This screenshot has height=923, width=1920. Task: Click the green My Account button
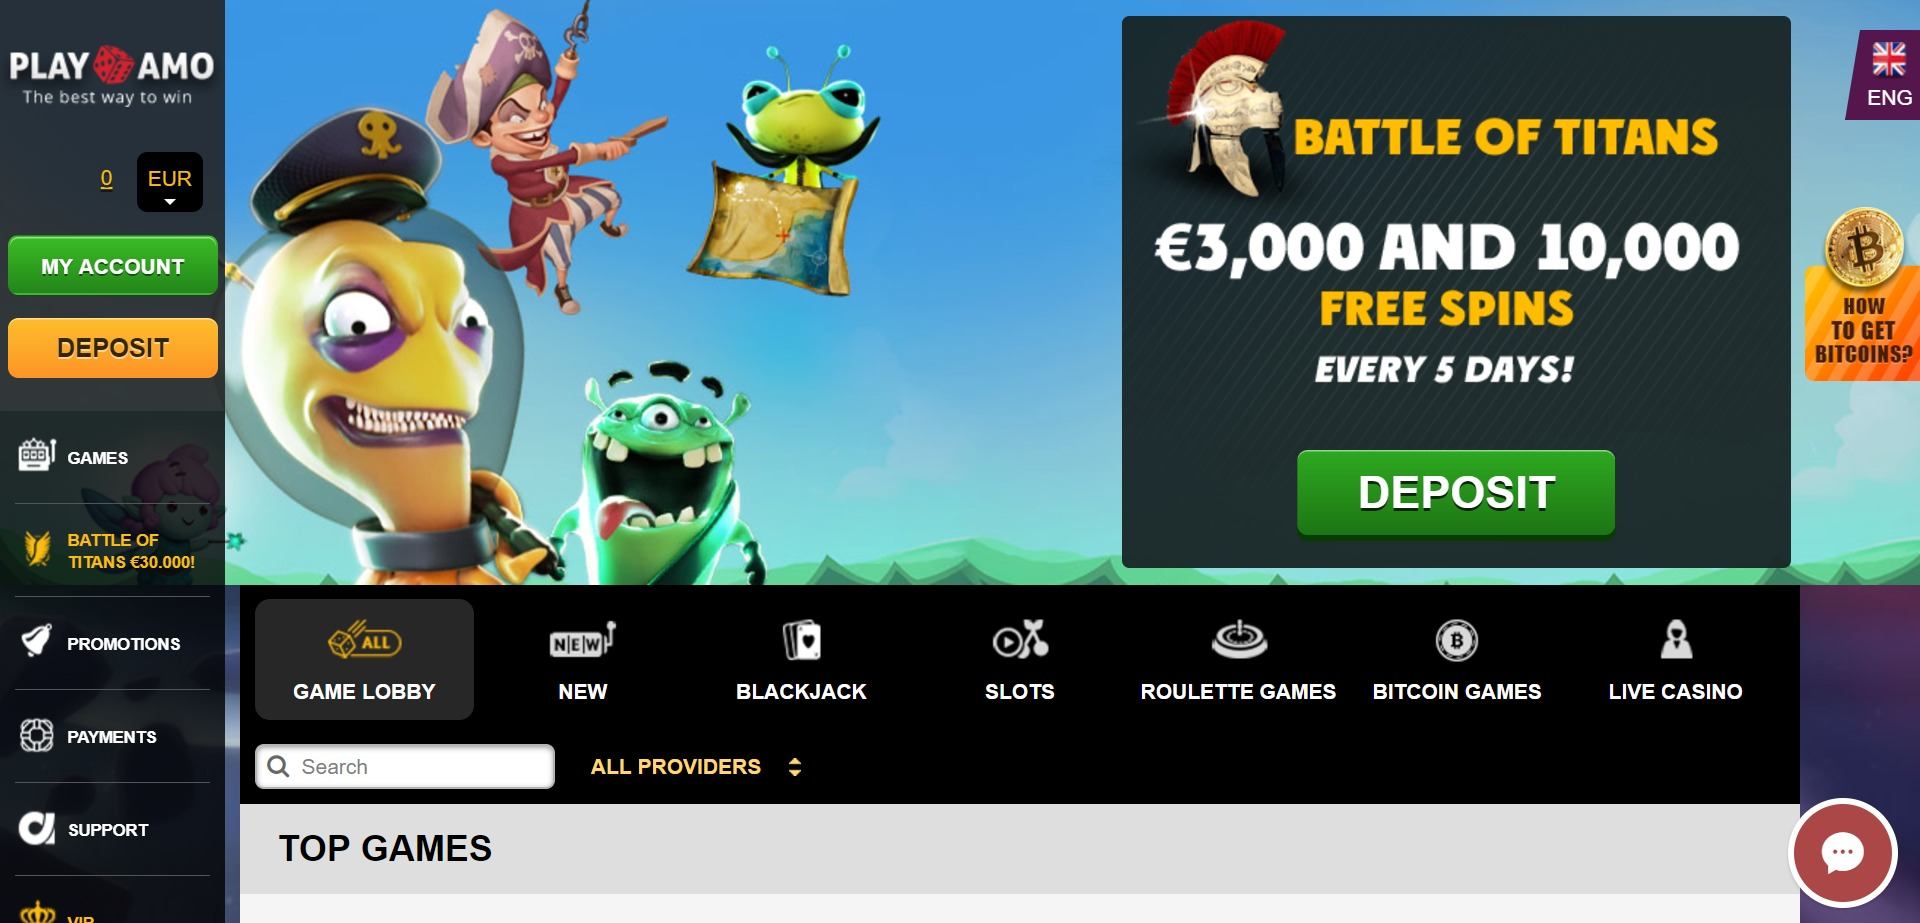(x=113, y=266)
